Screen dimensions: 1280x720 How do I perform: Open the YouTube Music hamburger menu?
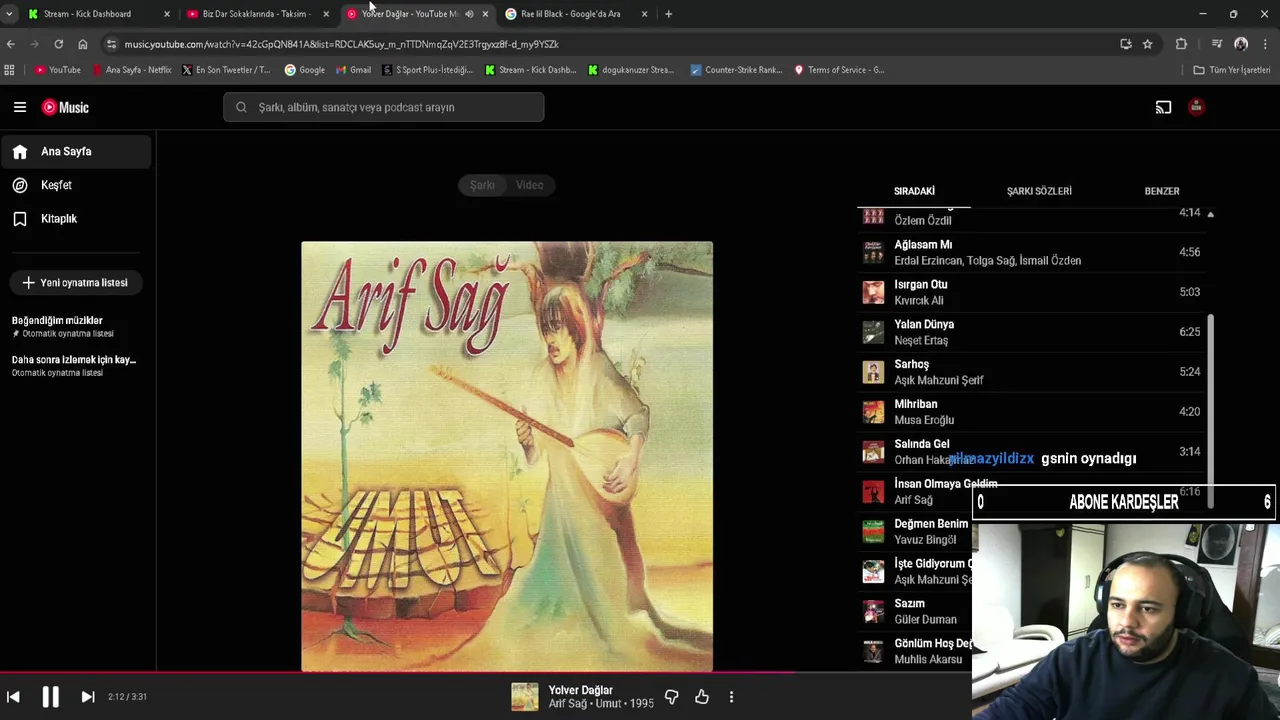(x=19, y=107)
